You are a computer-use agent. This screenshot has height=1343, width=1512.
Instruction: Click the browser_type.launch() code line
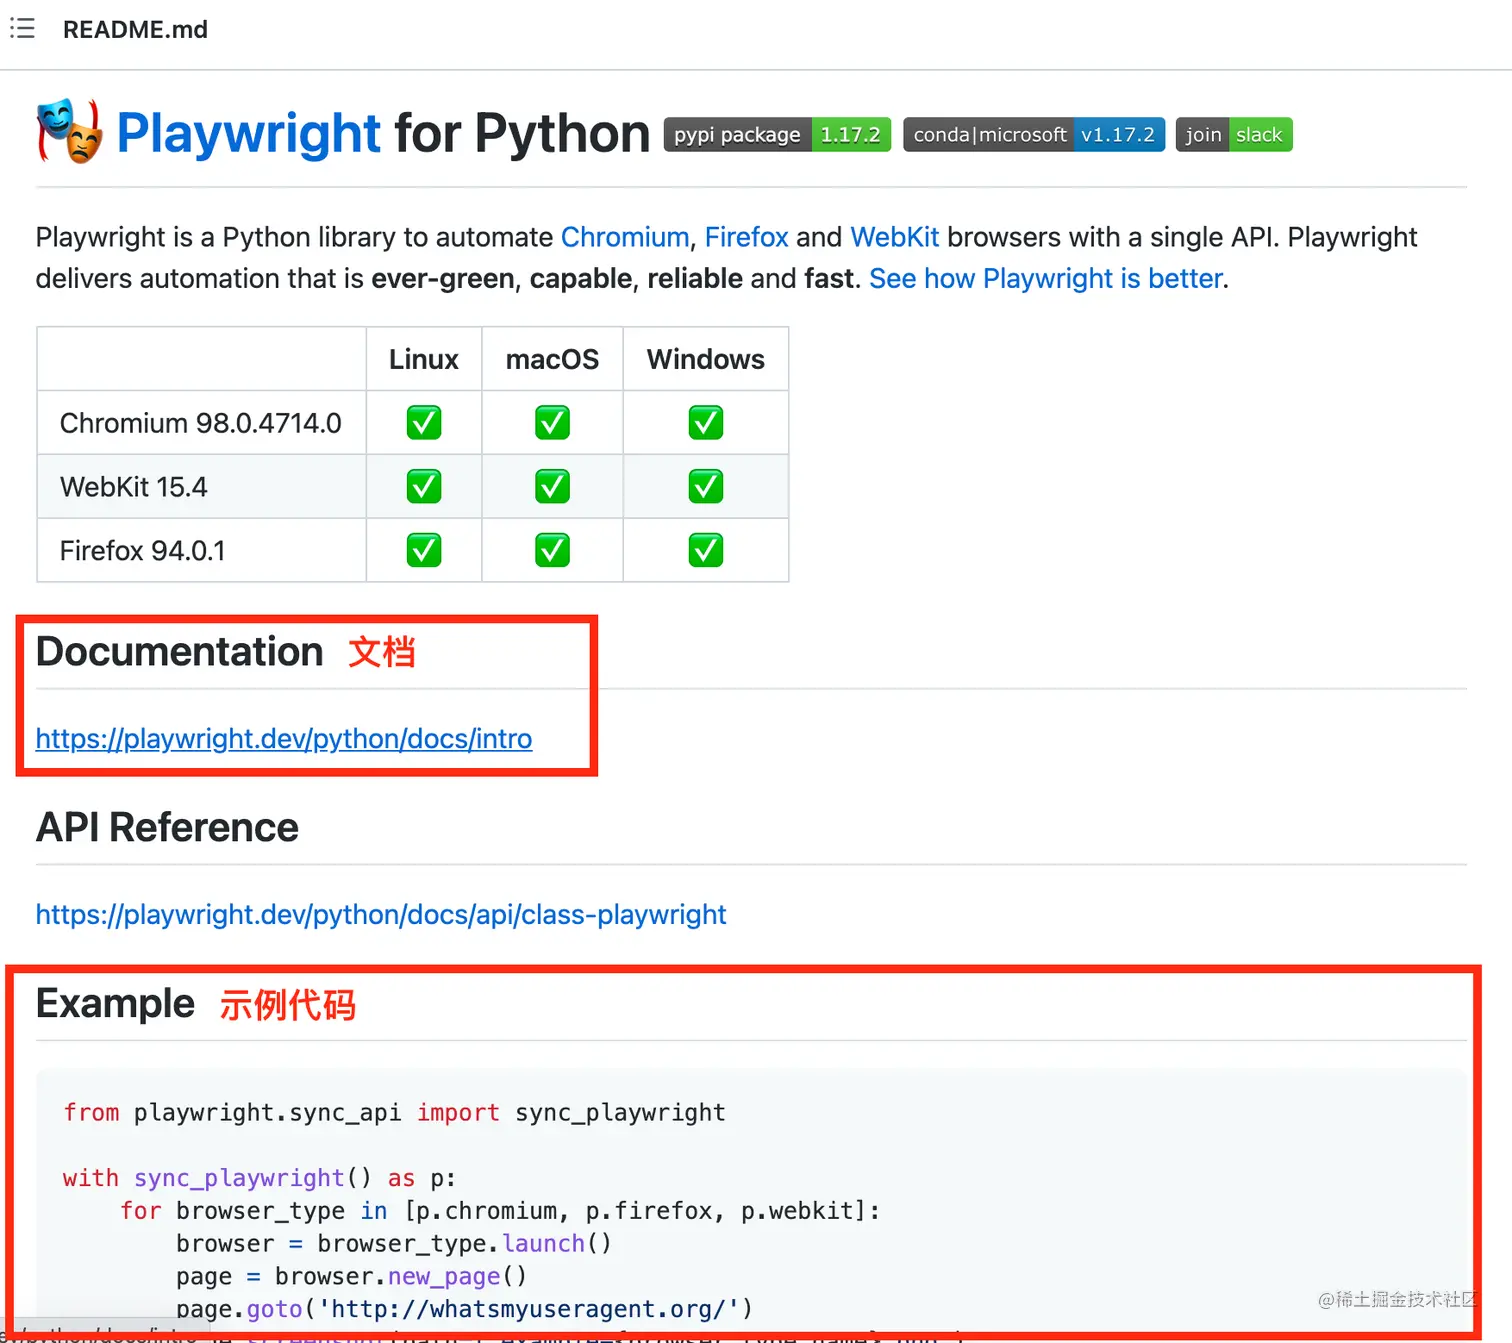pos(393,1244)
